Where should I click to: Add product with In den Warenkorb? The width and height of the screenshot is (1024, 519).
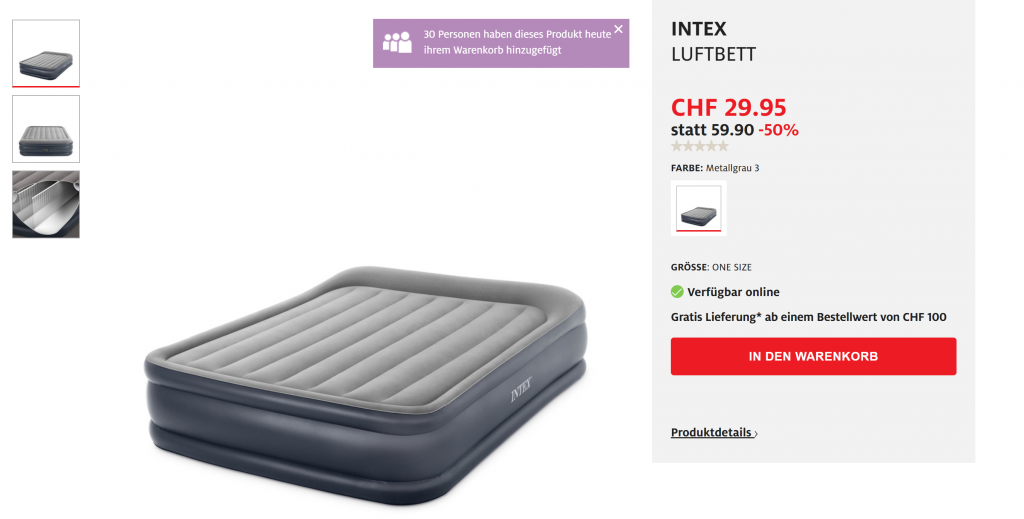pos(813,356)
